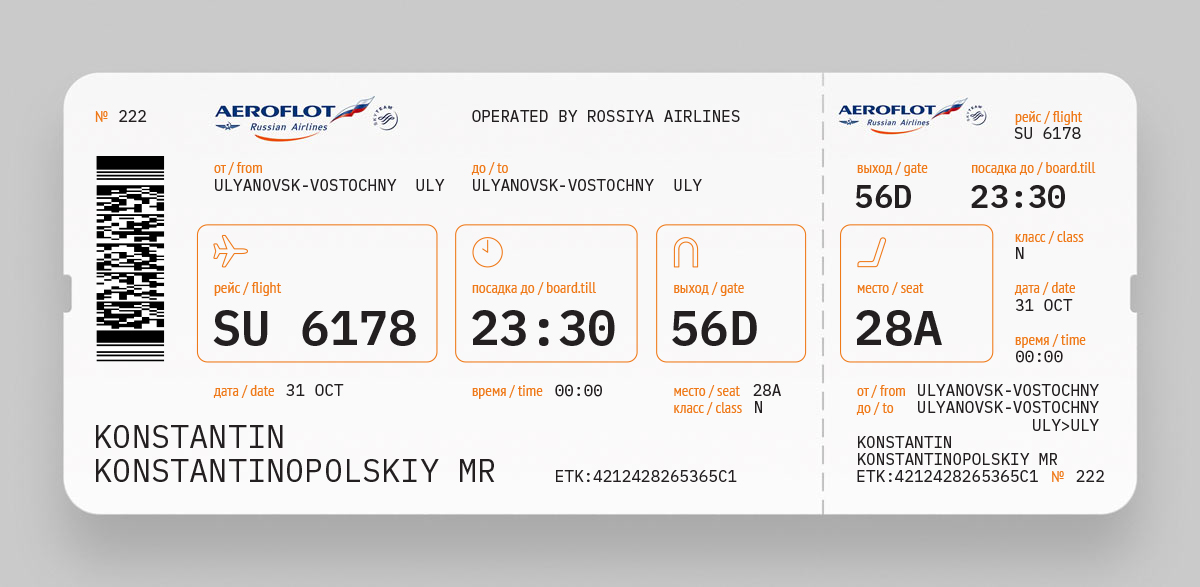The height and width of the screenshot is (587, 1200).
Task: Click the ULY>ULY route code on stub
Action: click(1065, 425)
